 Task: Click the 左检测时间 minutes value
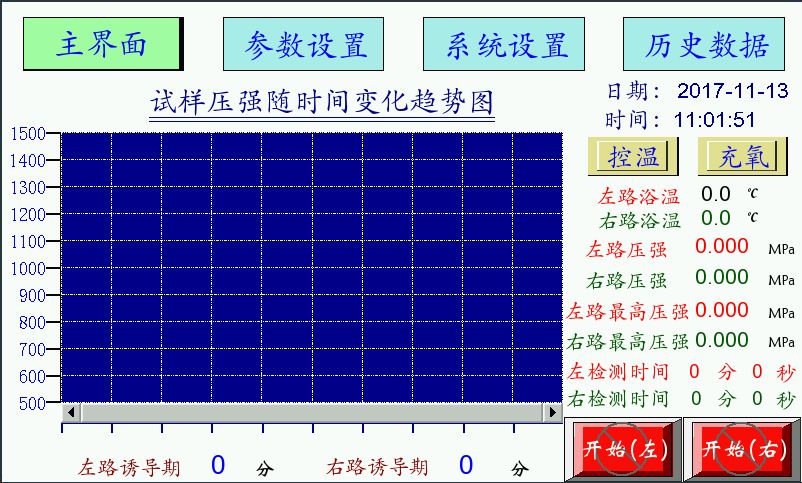[694, 371]
